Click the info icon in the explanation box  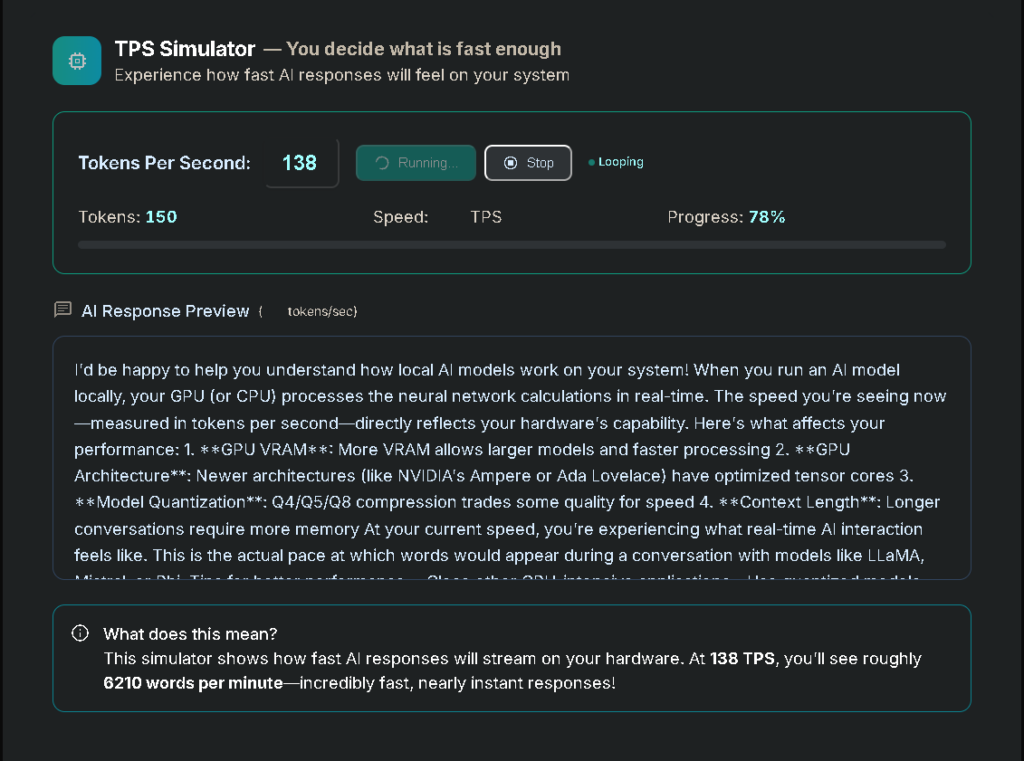pyautogui.click(x=80, y=634)
